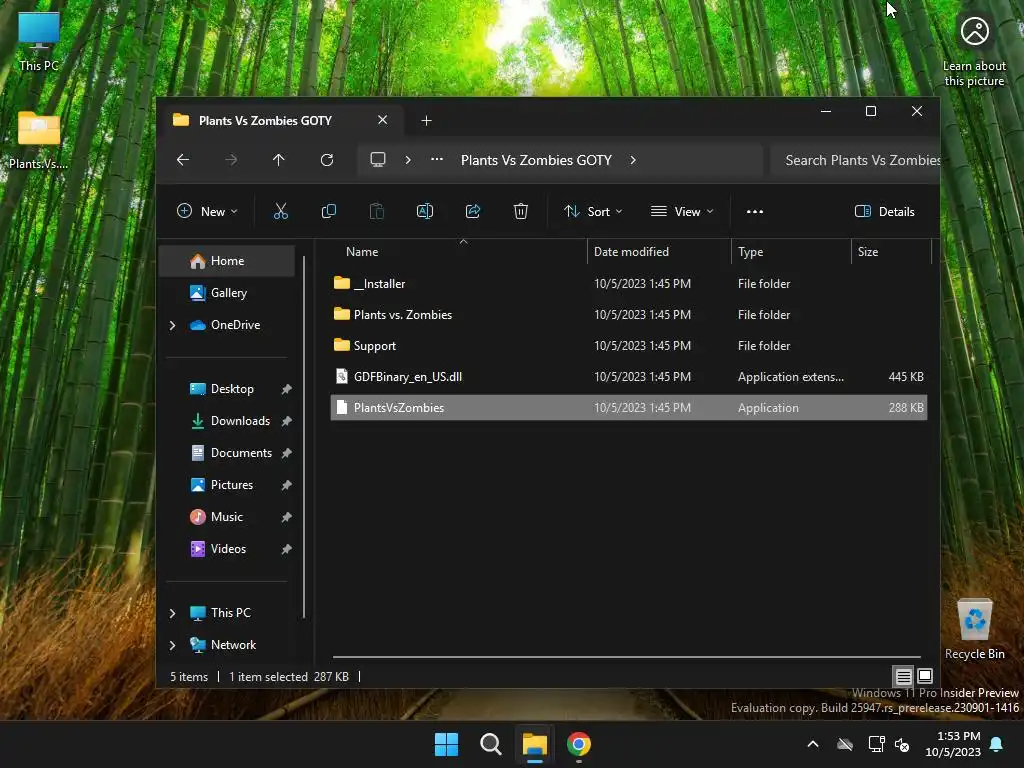This screenshot has height=768, width=1024.
Task: Click the Copy icon in toolbar
Action: [328, 211]
